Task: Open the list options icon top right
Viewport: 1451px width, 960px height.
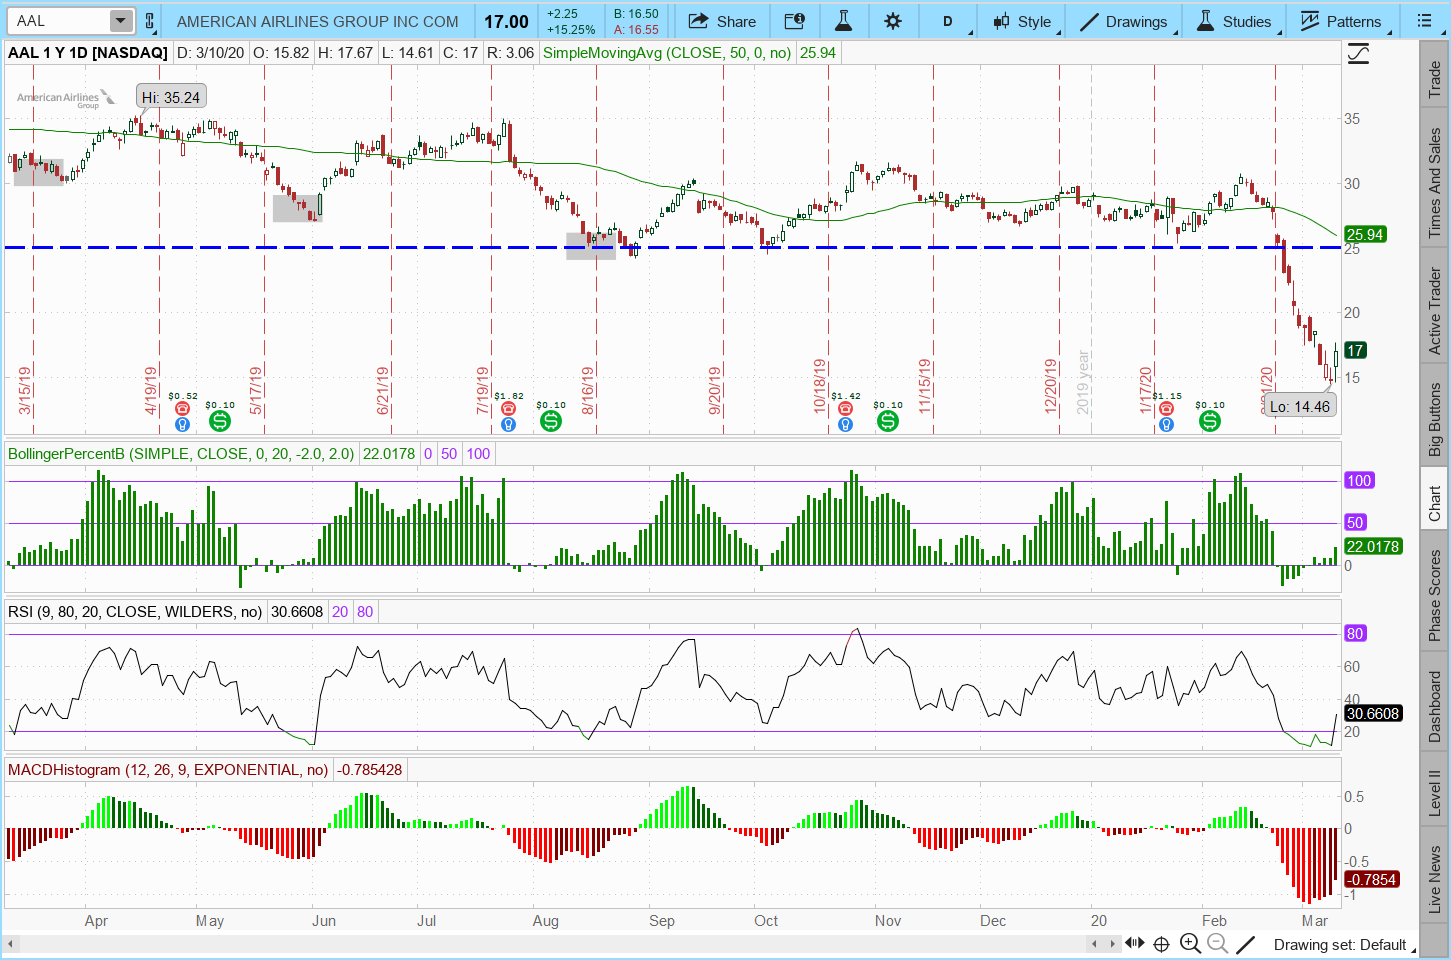Action: click(x=1424, y=21)
